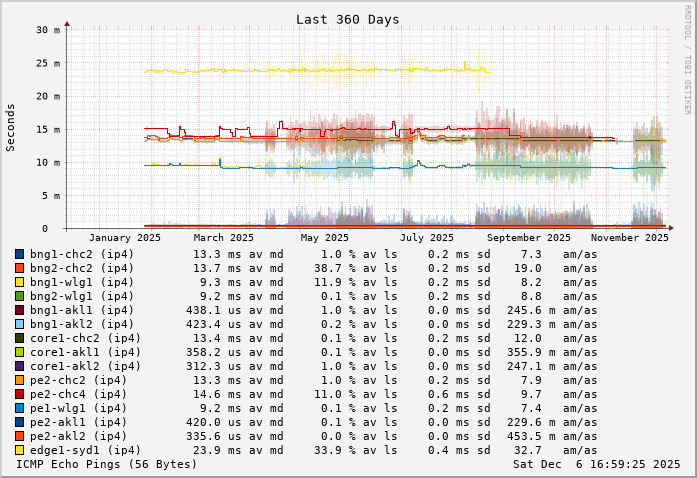Click the pe2-akl2 (ip4) legend label
This screenshot has height=478, width=697.
click(x=78, y=436)
